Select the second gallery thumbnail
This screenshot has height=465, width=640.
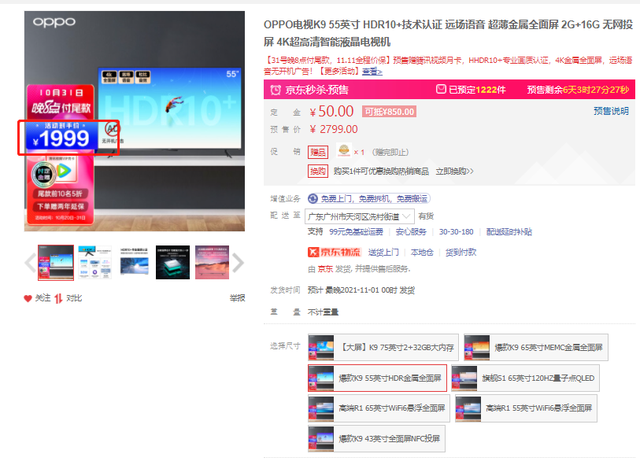[x=95, y=263]
